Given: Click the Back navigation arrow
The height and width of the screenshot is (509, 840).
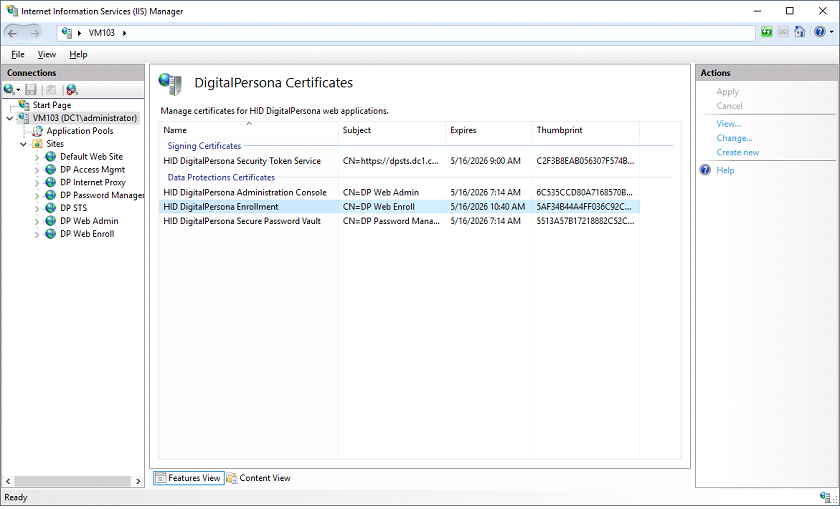Looking at the screenshot, I should click(x=13, y=32).
